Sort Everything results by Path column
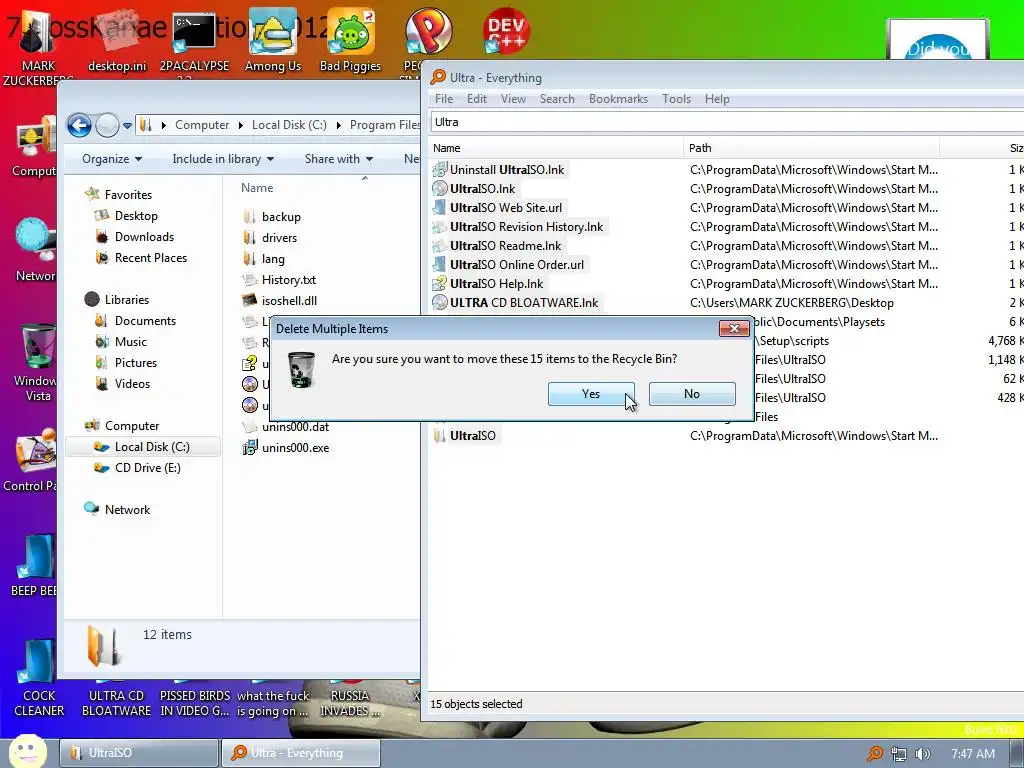This screenshot has height=768, width=1024. click(812, 148)
